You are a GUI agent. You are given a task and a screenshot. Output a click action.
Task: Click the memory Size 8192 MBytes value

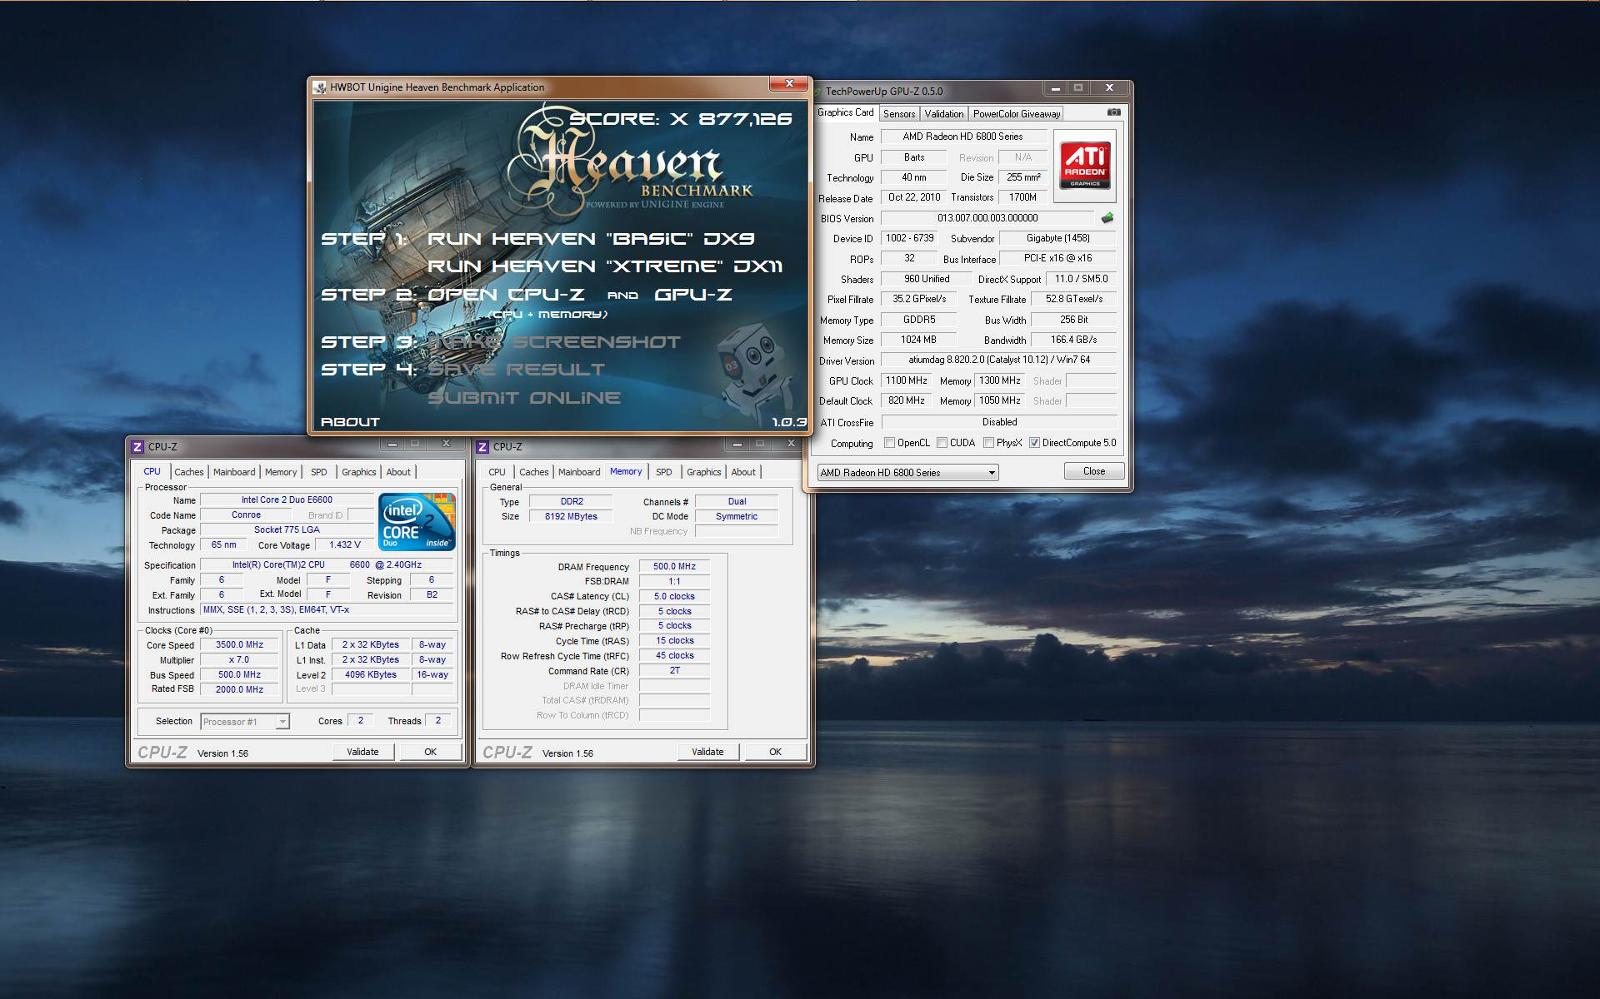(x=571, y=517)
